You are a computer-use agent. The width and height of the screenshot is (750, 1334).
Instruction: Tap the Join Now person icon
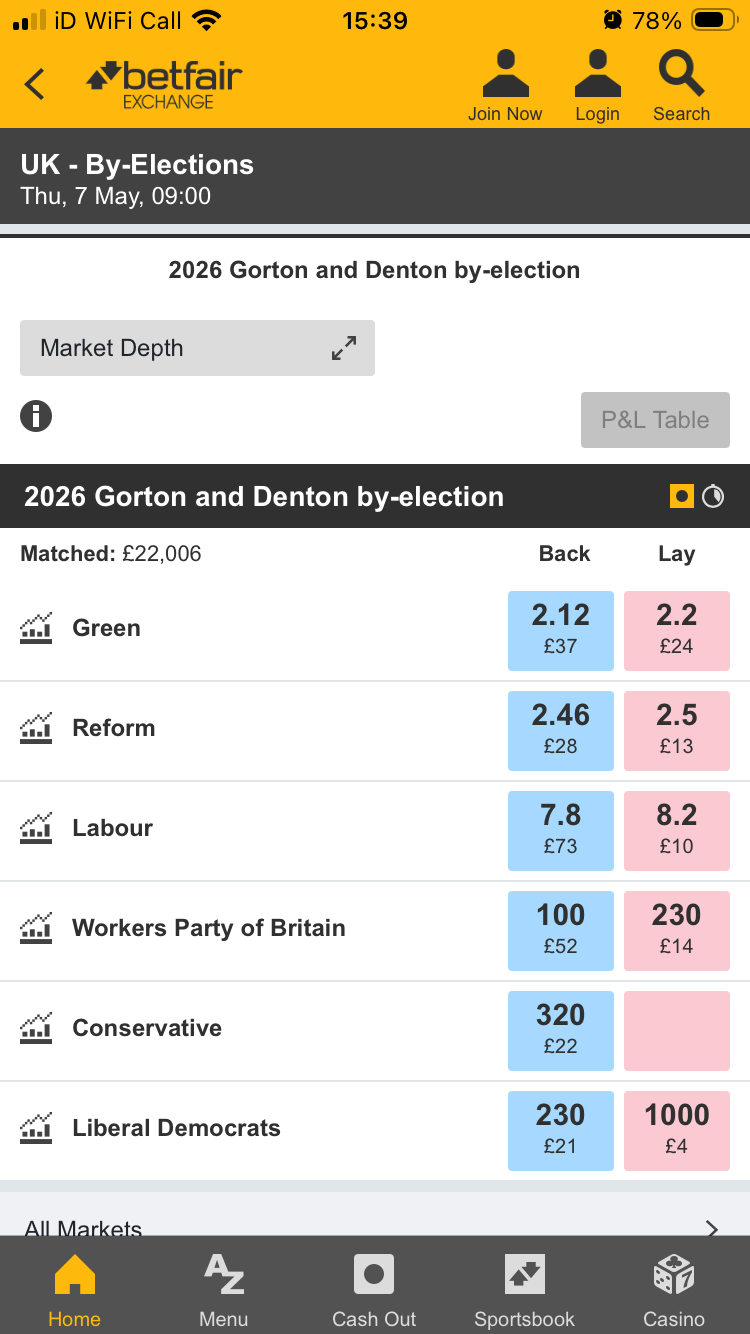[505, 76]
